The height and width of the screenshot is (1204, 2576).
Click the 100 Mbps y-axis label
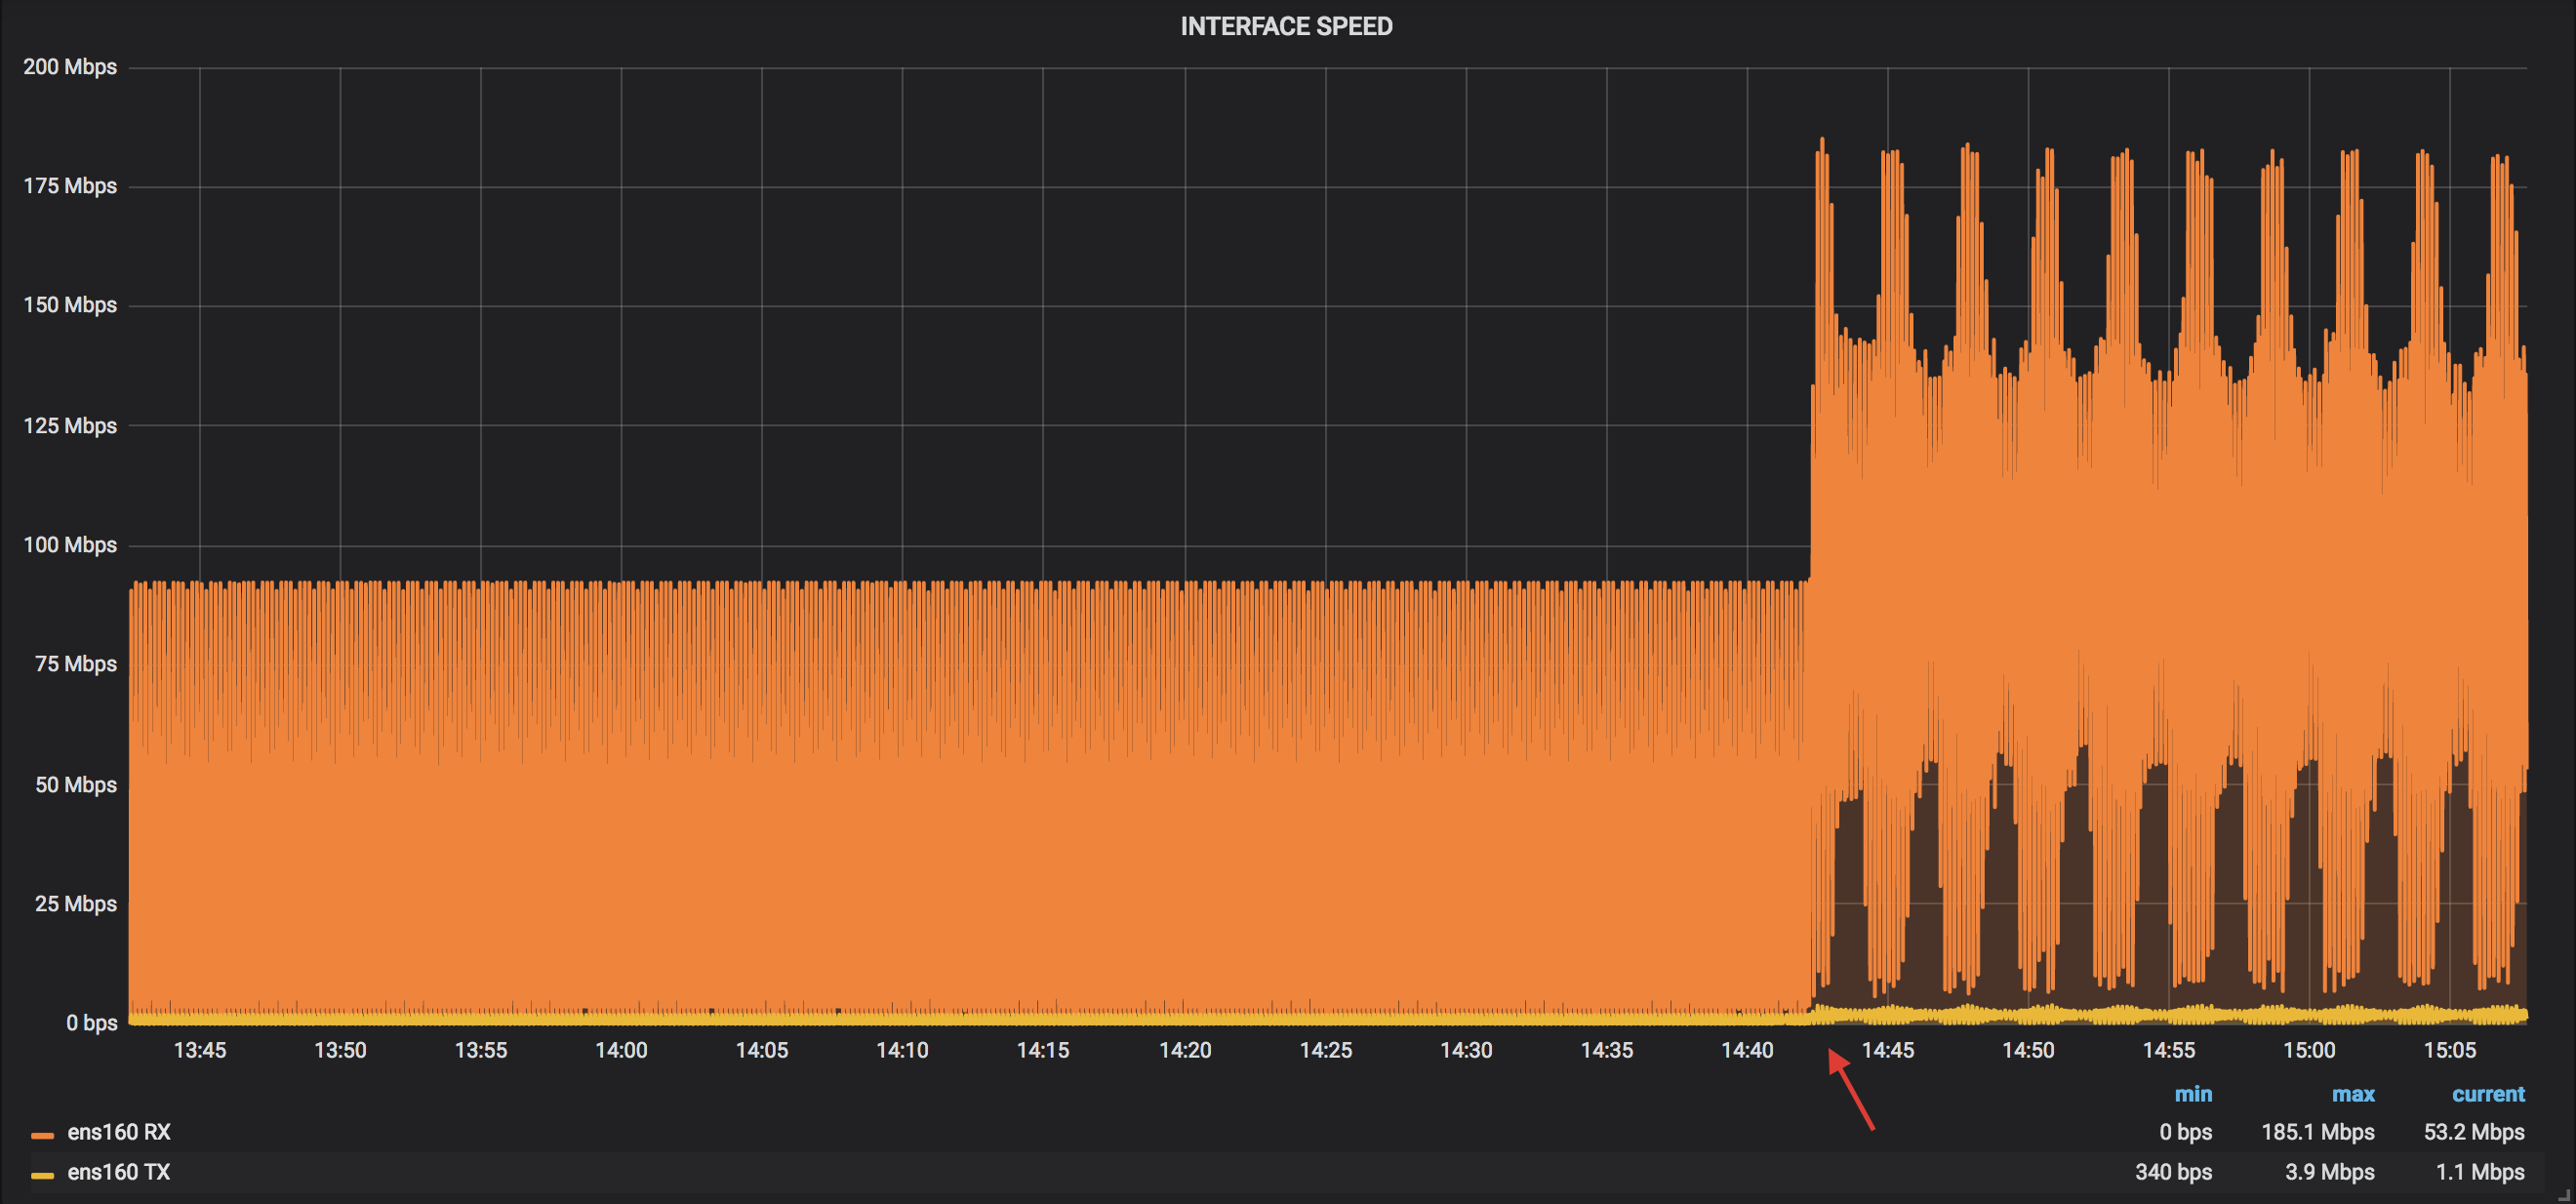click(x=70, y=545)
